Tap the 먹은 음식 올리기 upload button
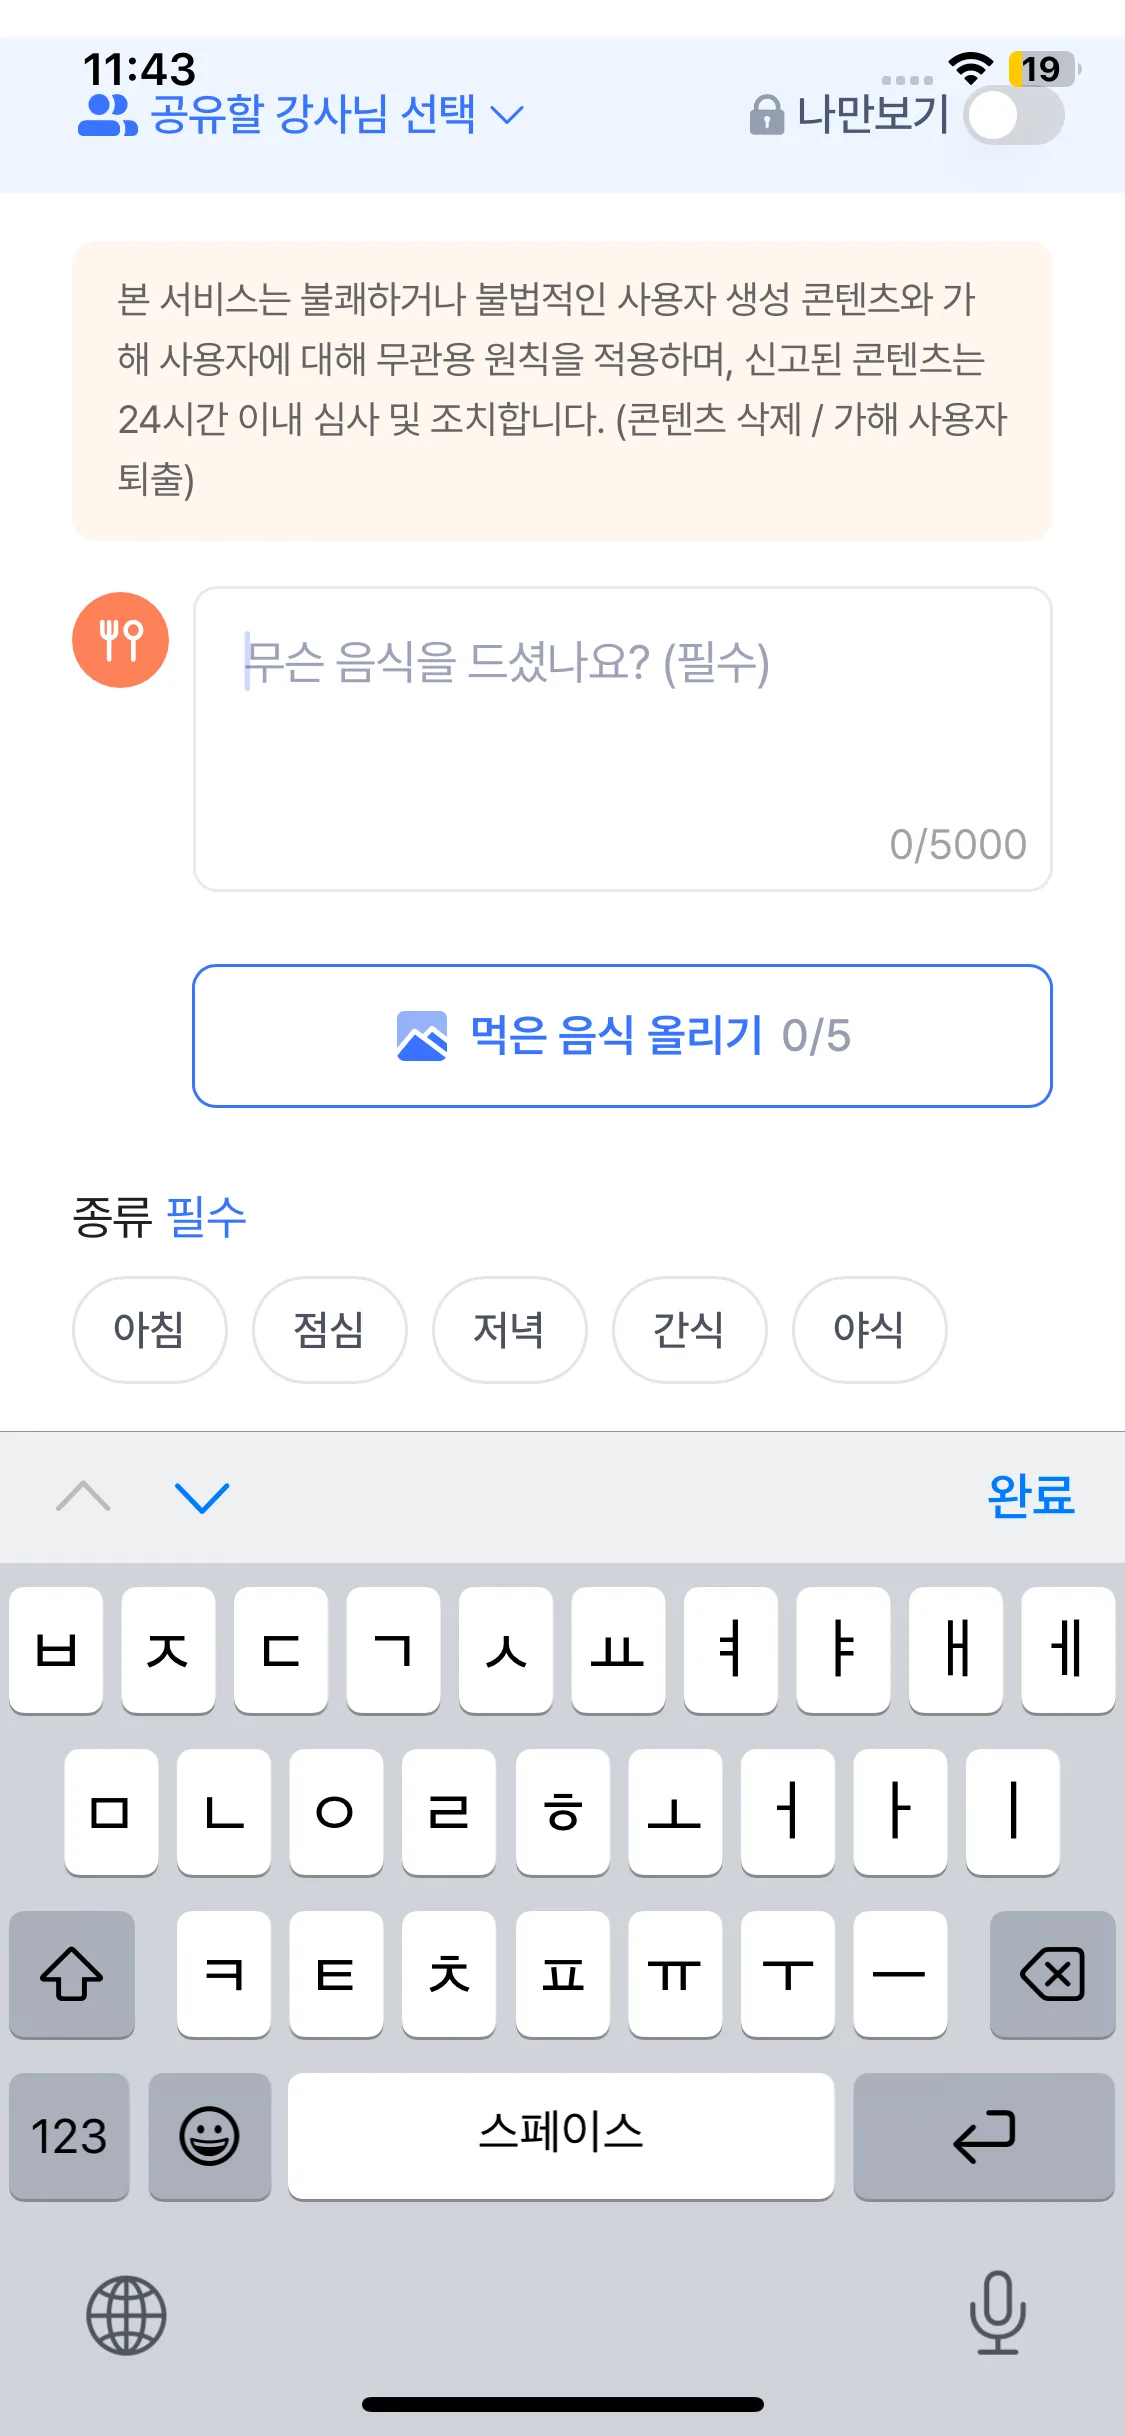 [x=622, y=1036]
